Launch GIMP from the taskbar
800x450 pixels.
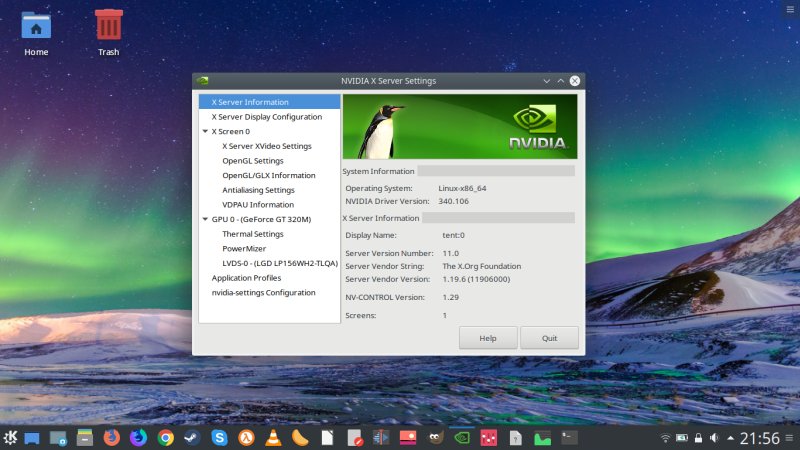[x=435, y=438]
